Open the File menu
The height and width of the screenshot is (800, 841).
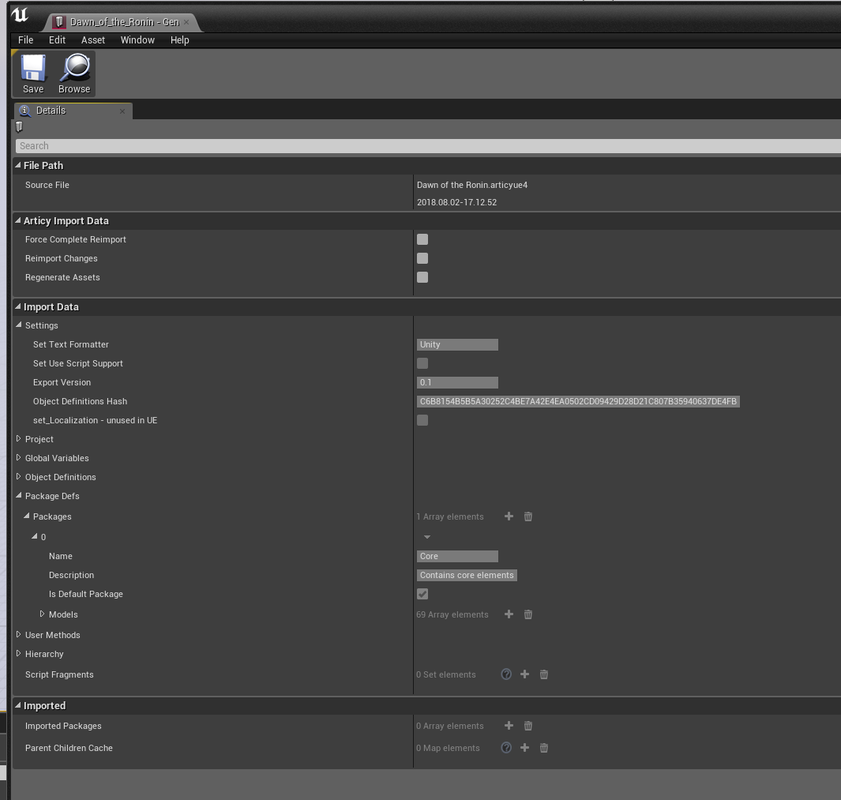(26, 40)
